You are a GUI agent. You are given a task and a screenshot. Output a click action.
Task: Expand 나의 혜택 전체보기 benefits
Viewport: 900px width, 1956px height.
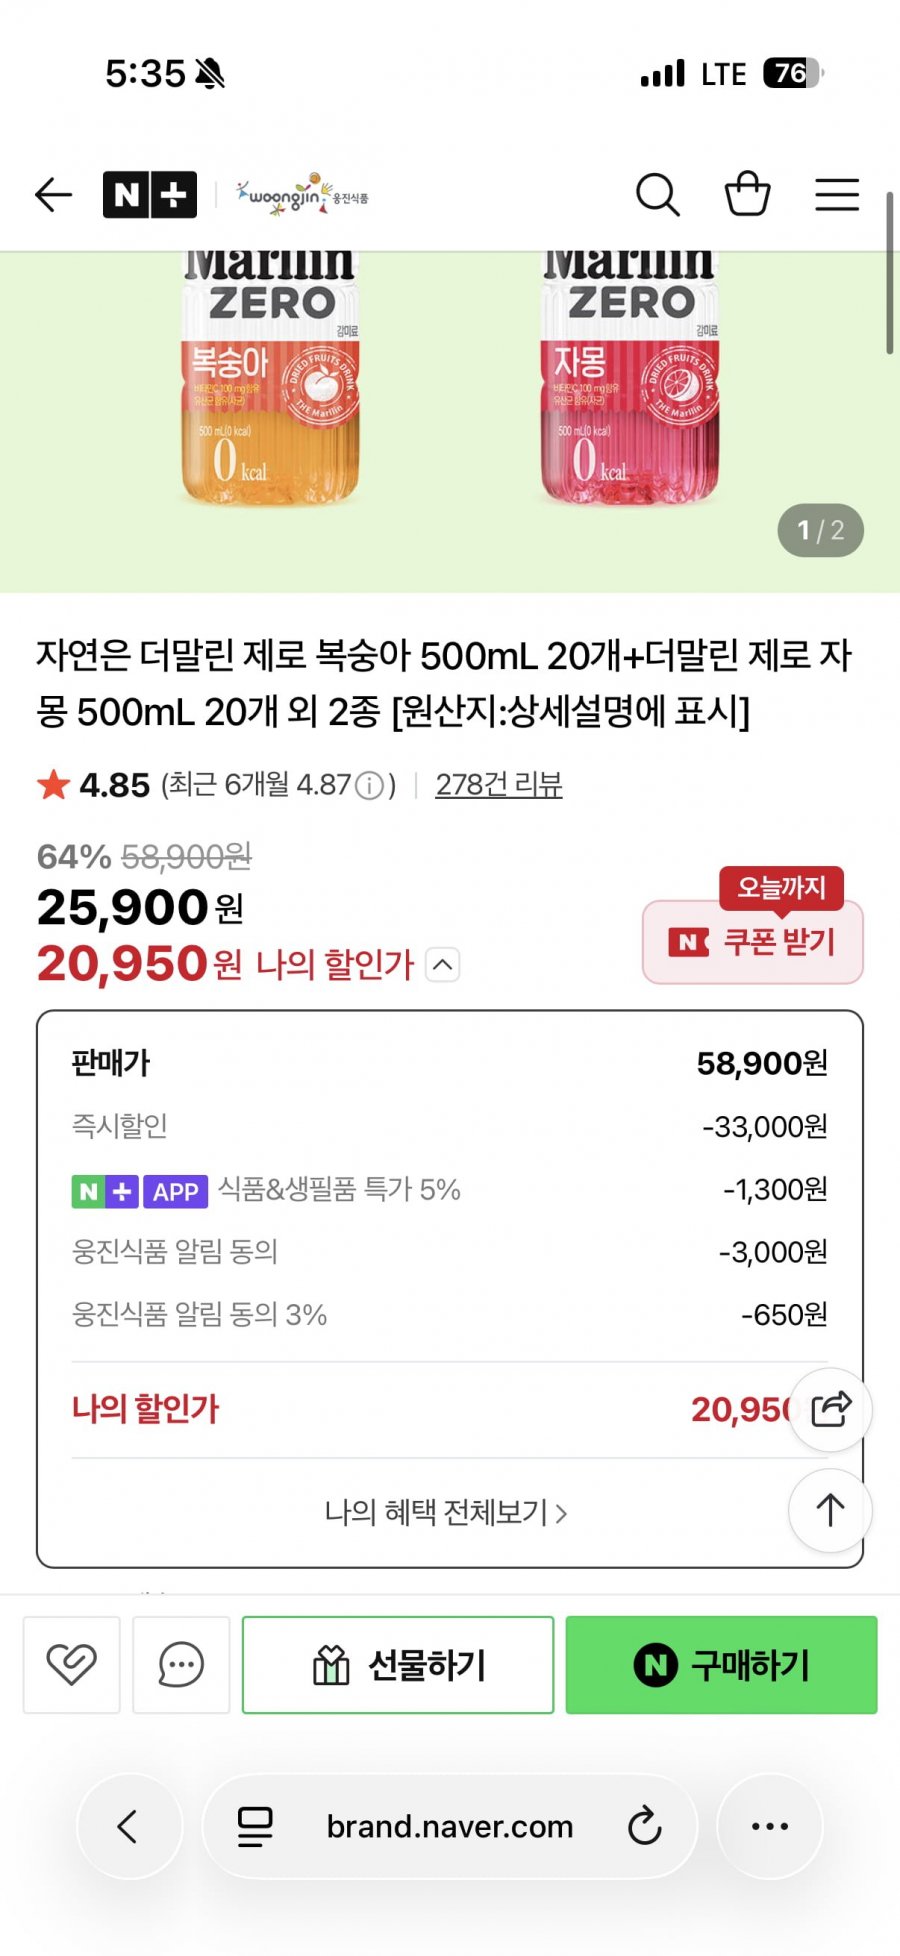446,1512
